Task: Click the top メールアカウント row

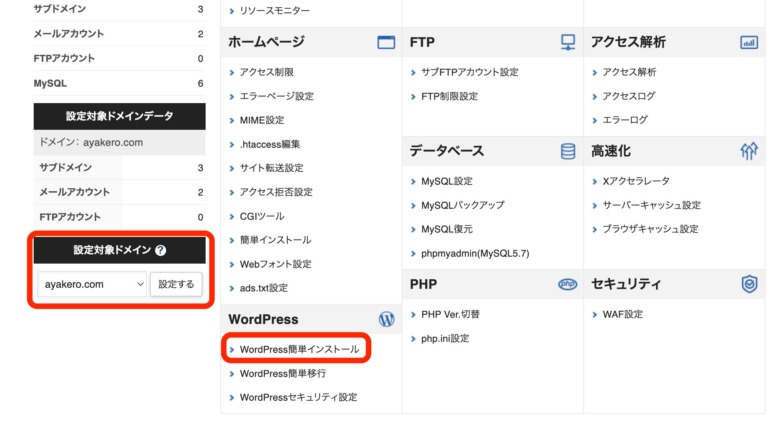Action: 119,34
